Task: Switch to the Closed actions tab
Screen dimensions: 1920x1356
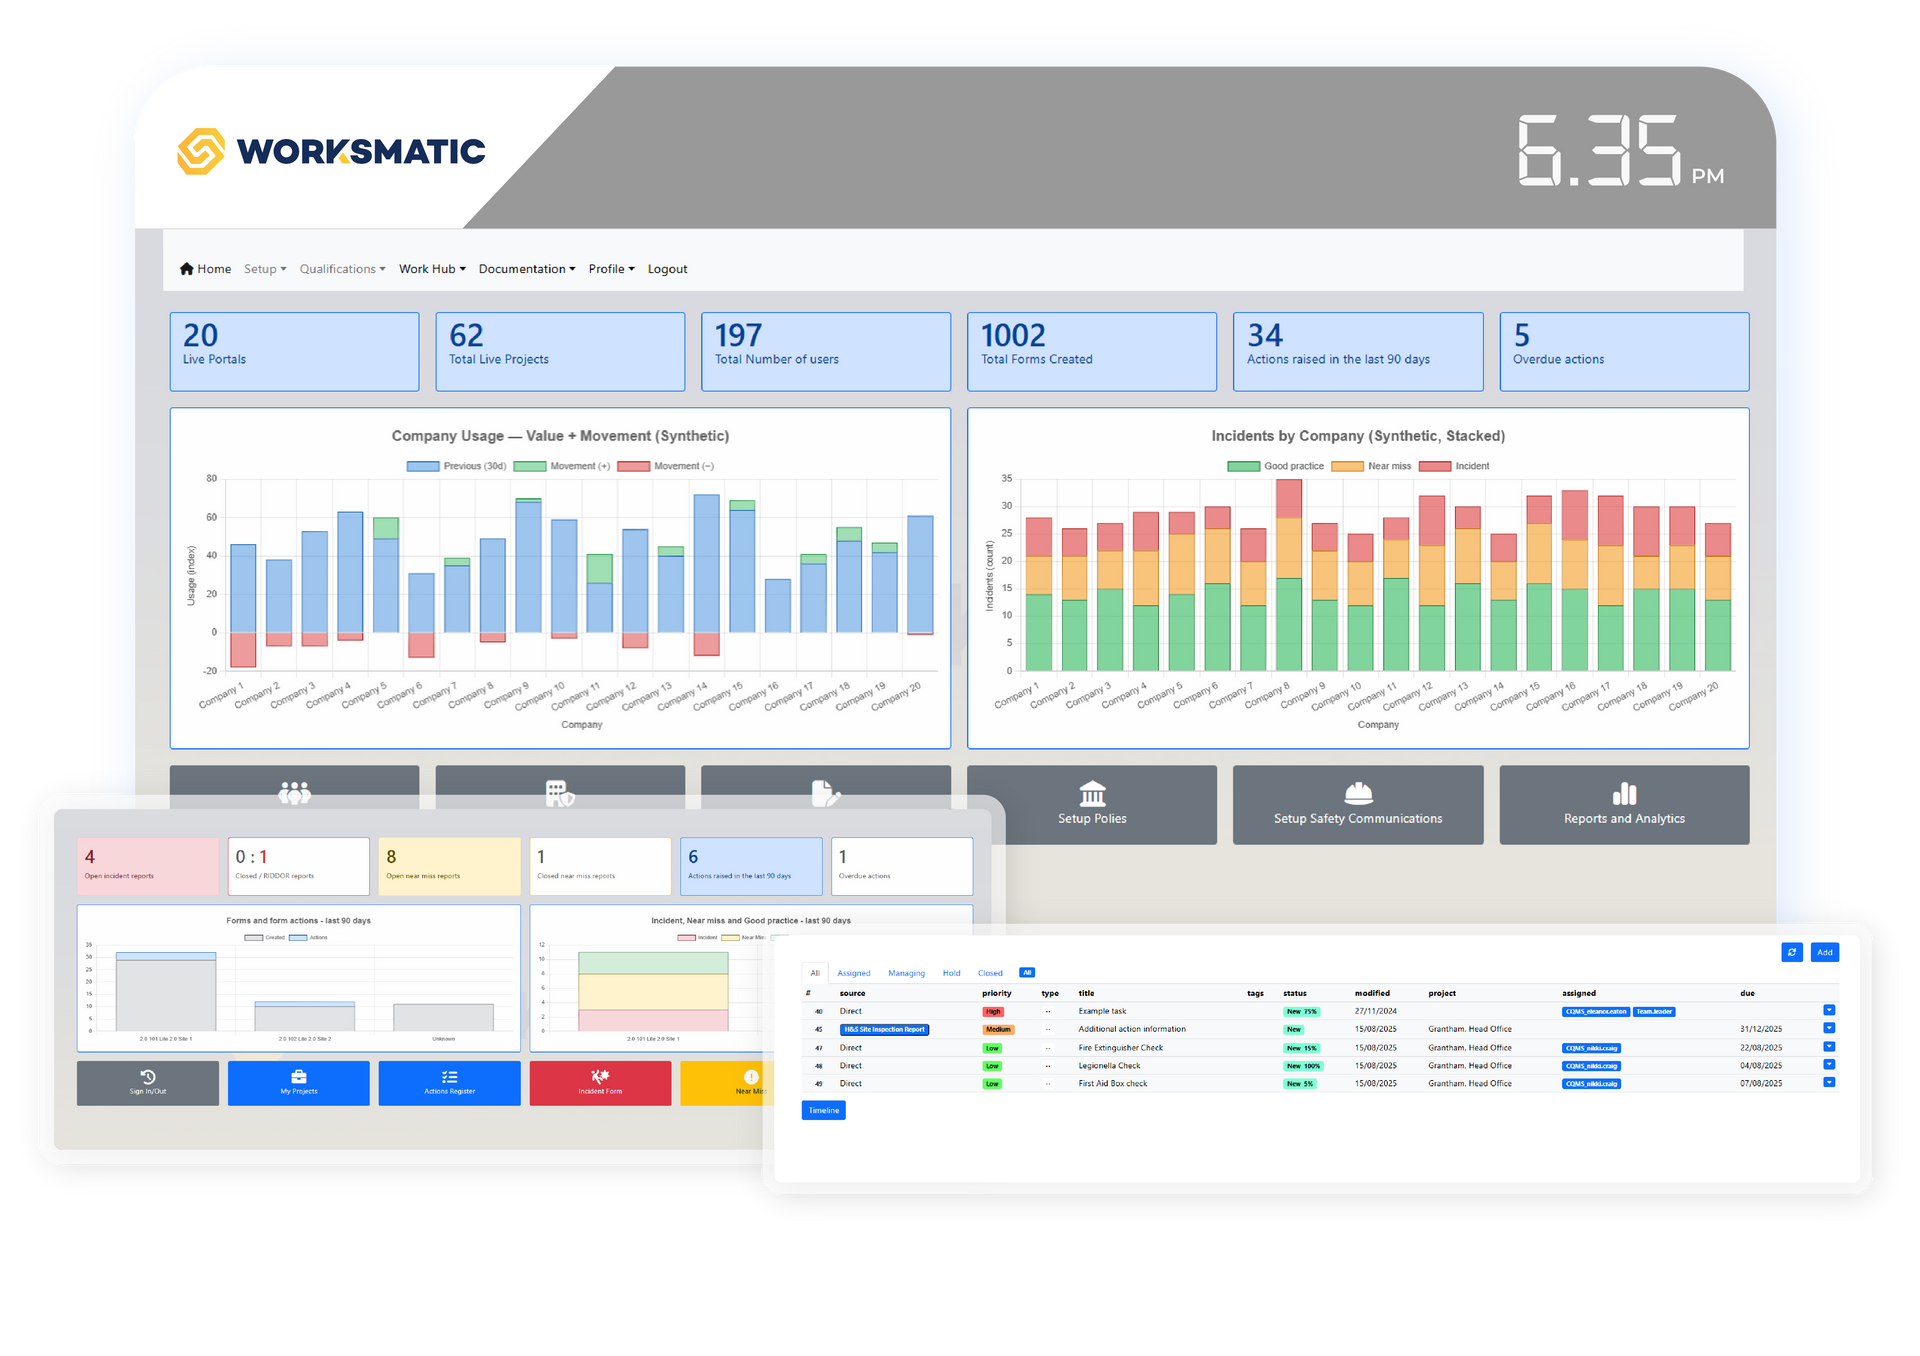Action: (x=990, y=973)
